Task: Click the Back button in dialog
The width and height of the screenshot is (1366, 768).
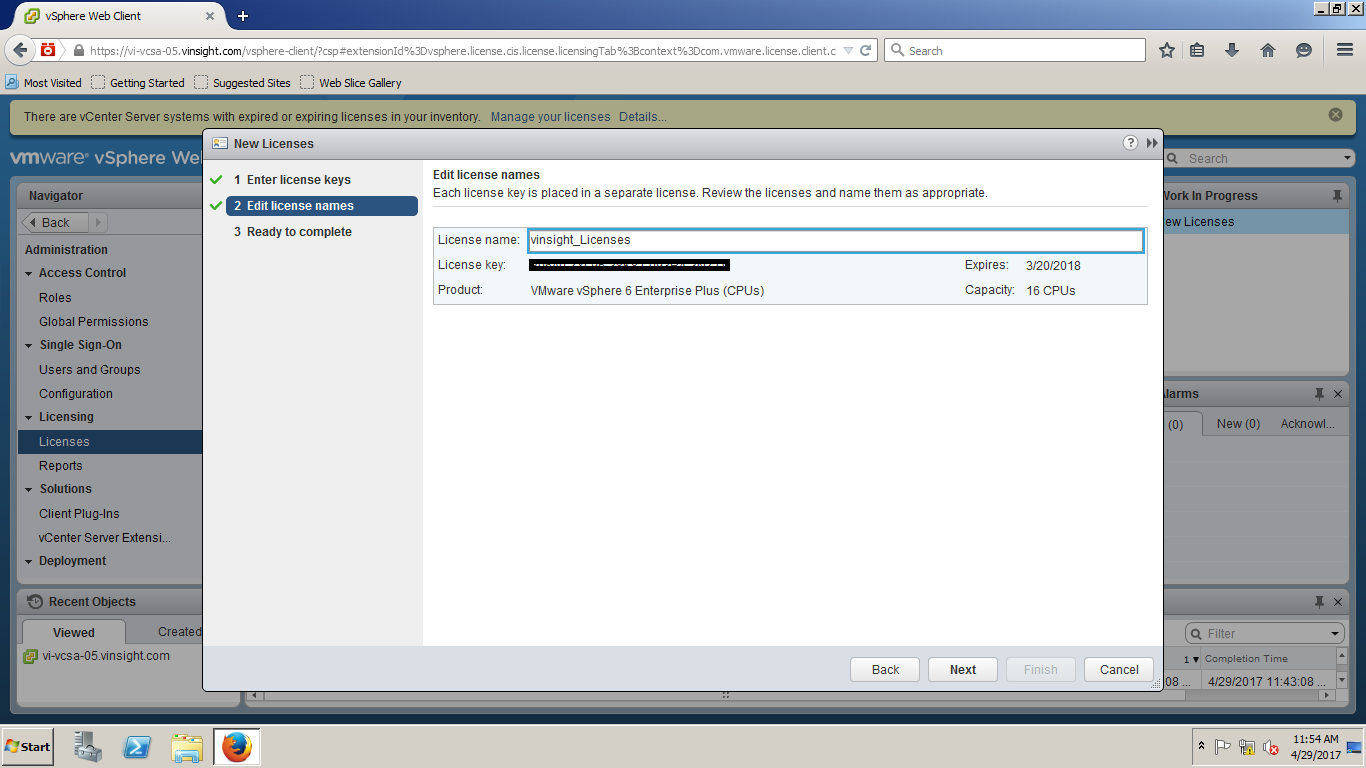Action: 885,670
